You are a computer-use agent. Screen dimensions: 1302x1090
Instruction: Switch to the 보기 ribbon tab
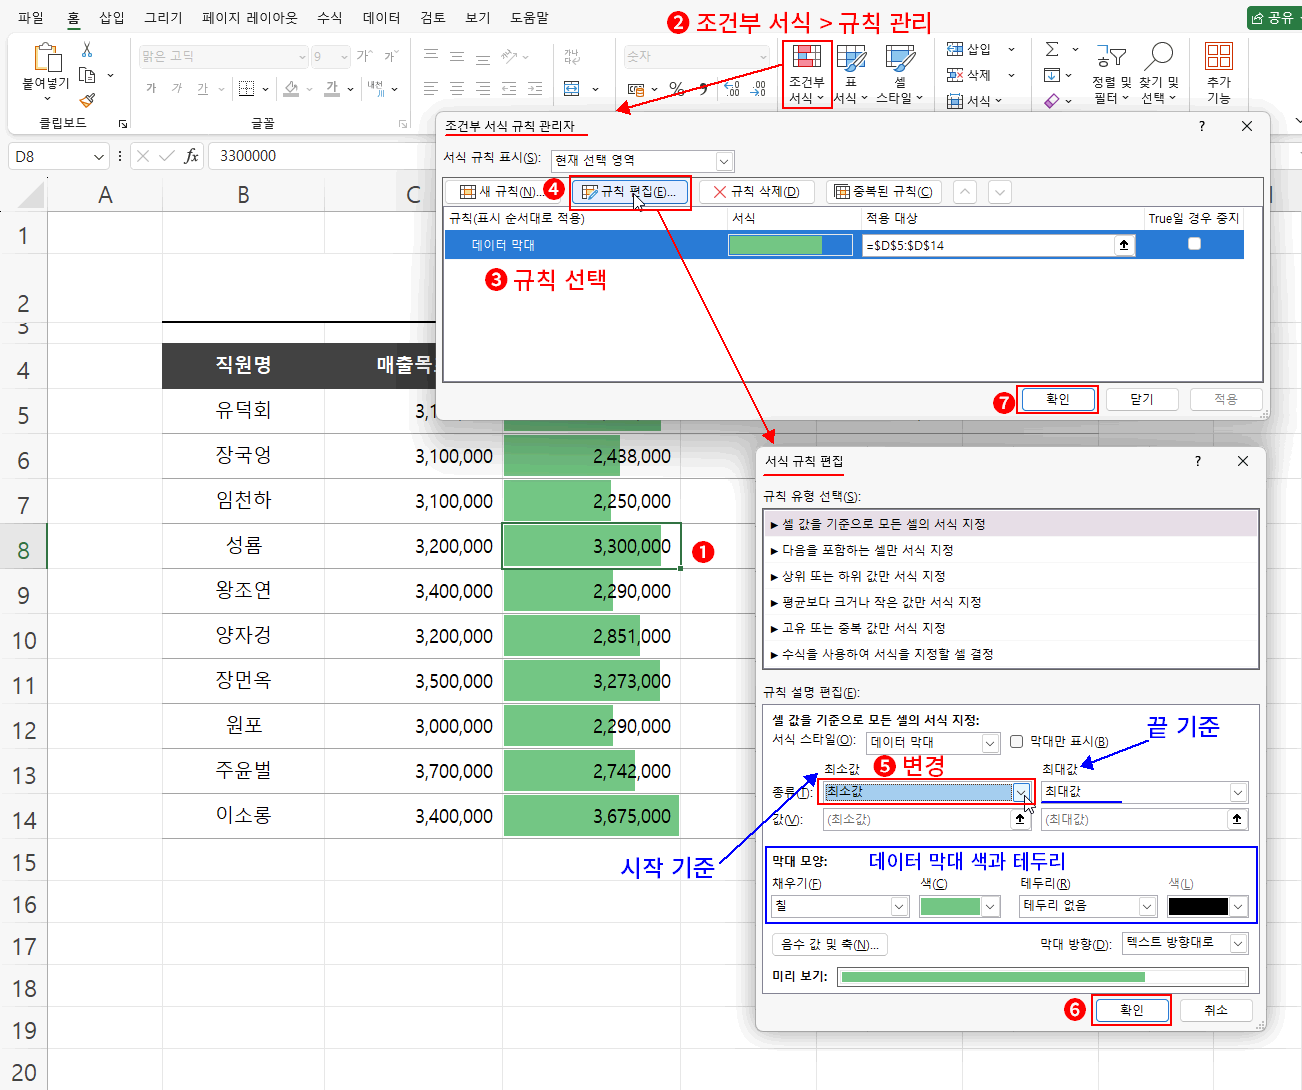click(478, 18)
